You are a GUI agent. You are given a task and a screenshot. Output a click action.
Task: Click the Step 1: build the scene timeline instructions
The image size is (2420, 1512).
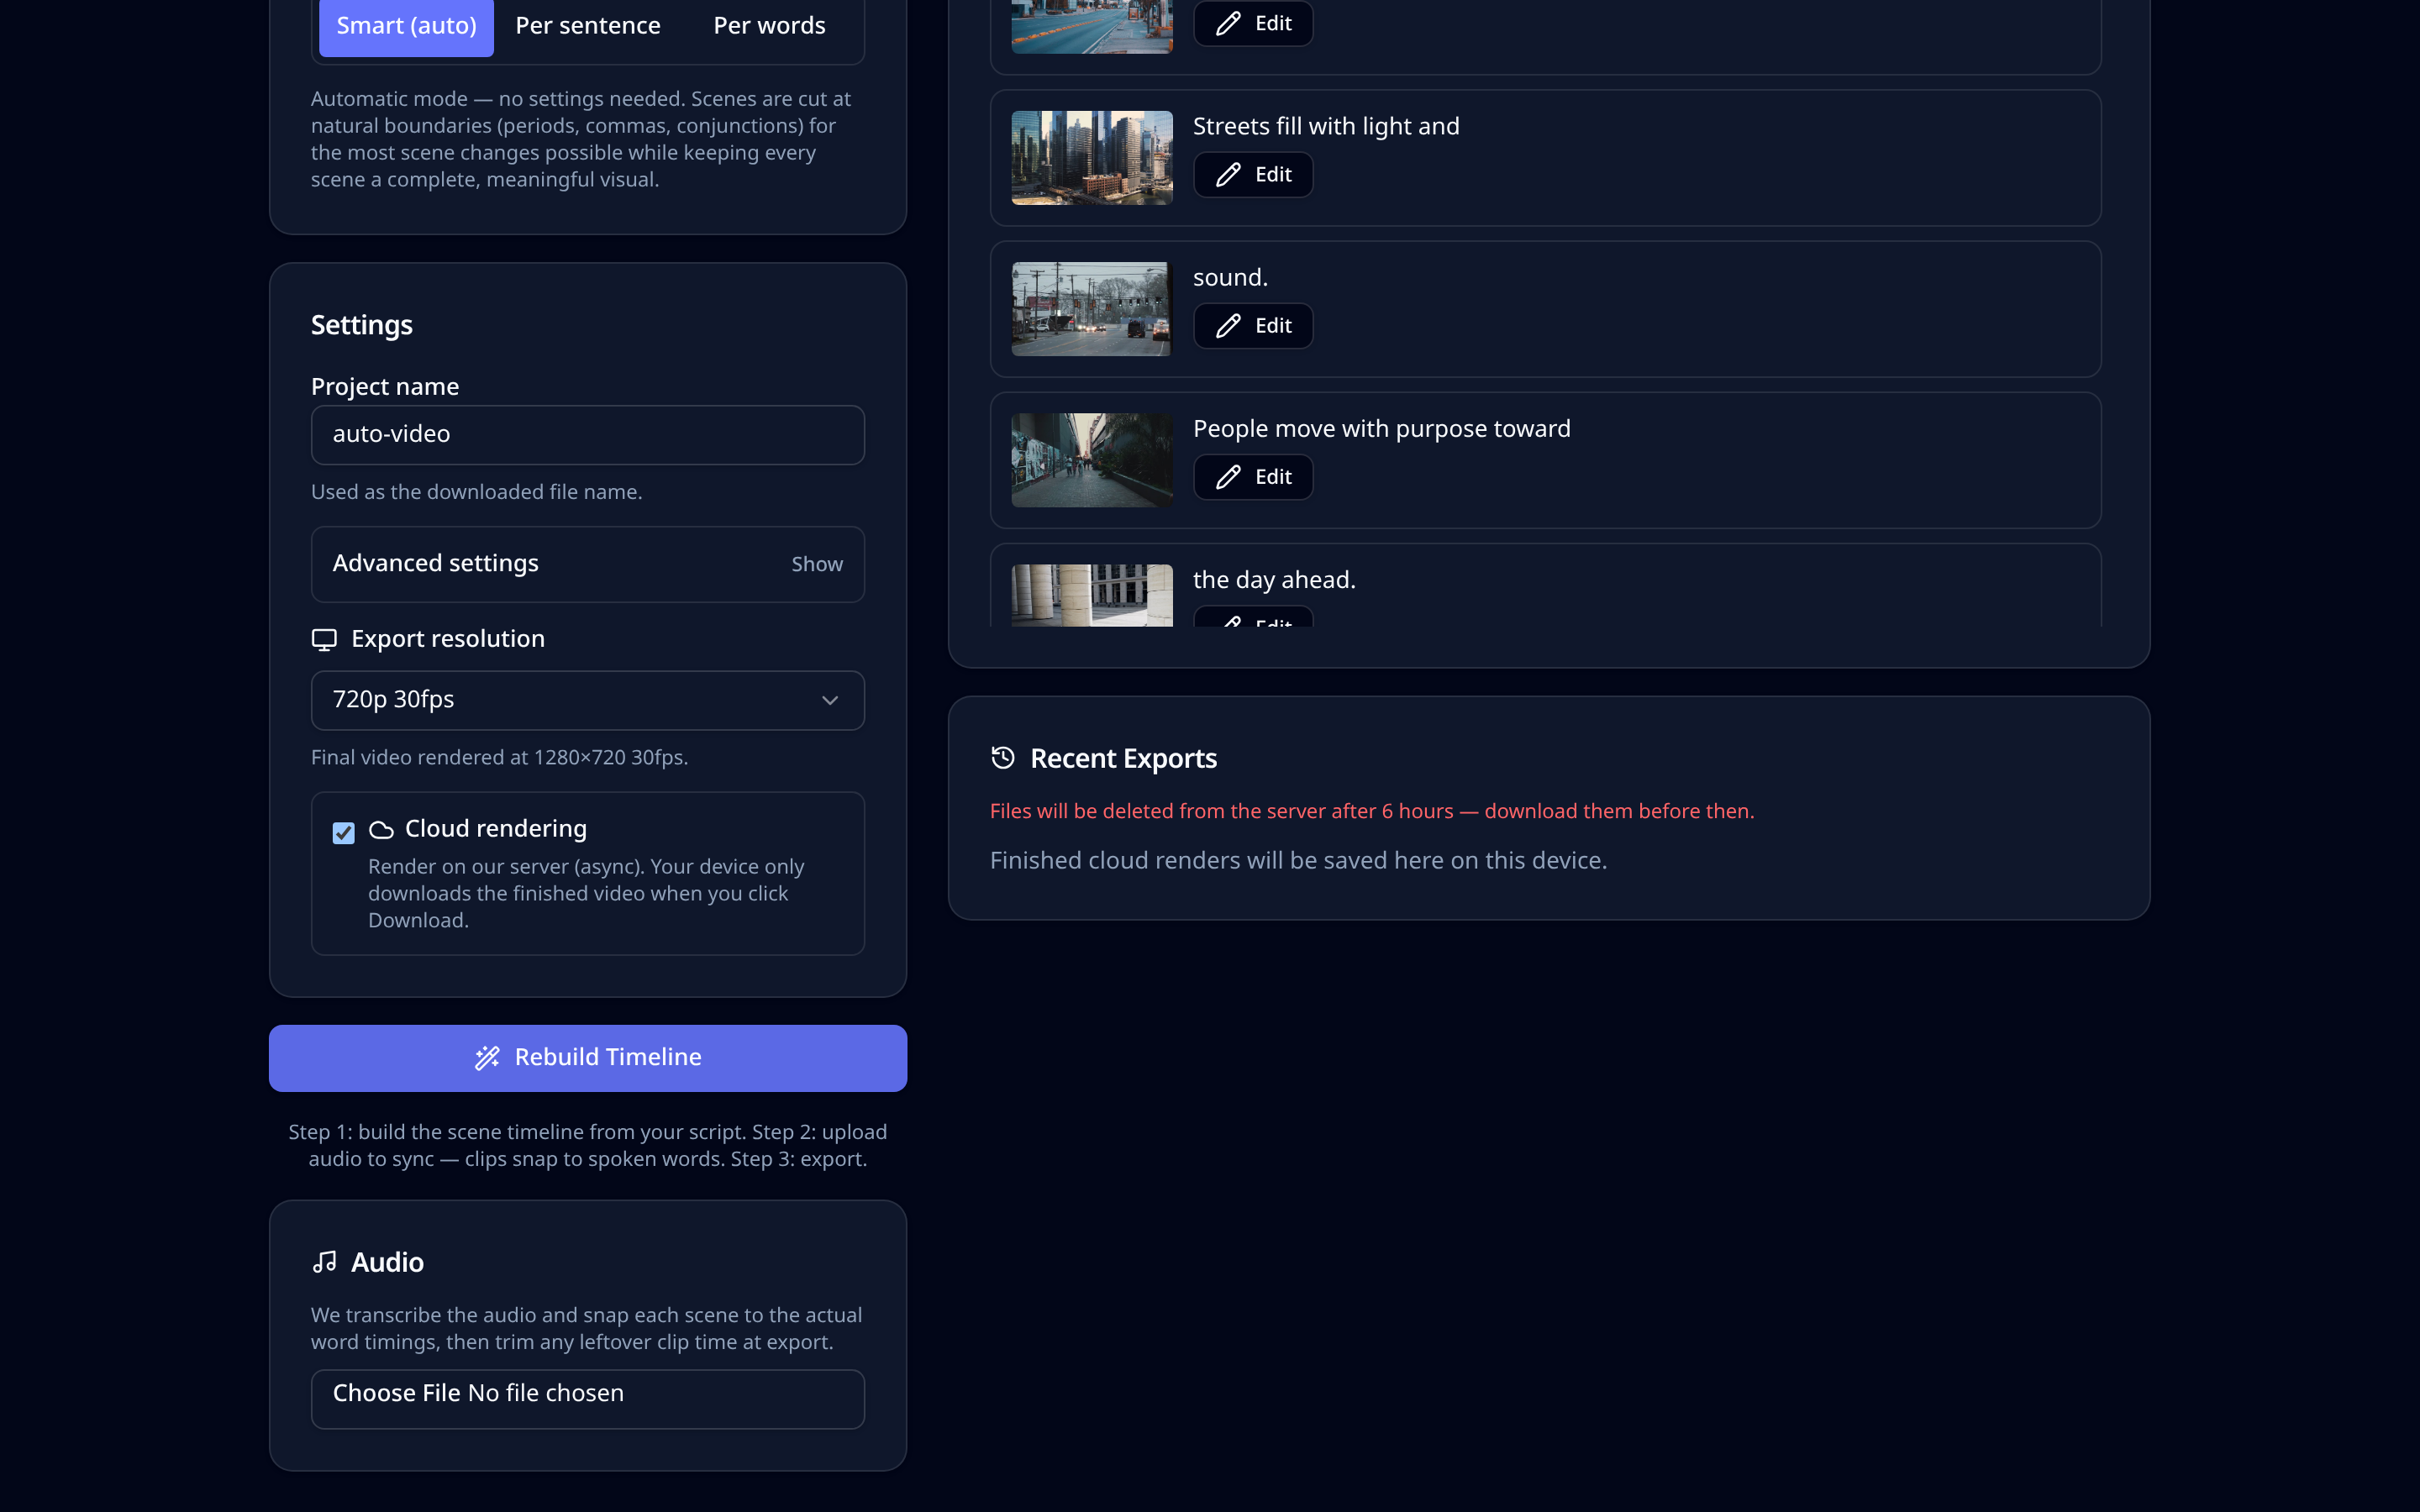click(x=588, y=1145)
